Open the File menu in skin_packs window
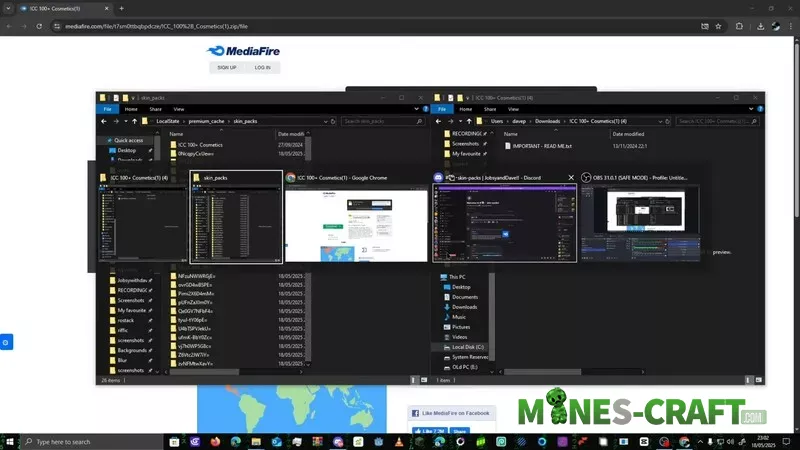 pos(109,109)
